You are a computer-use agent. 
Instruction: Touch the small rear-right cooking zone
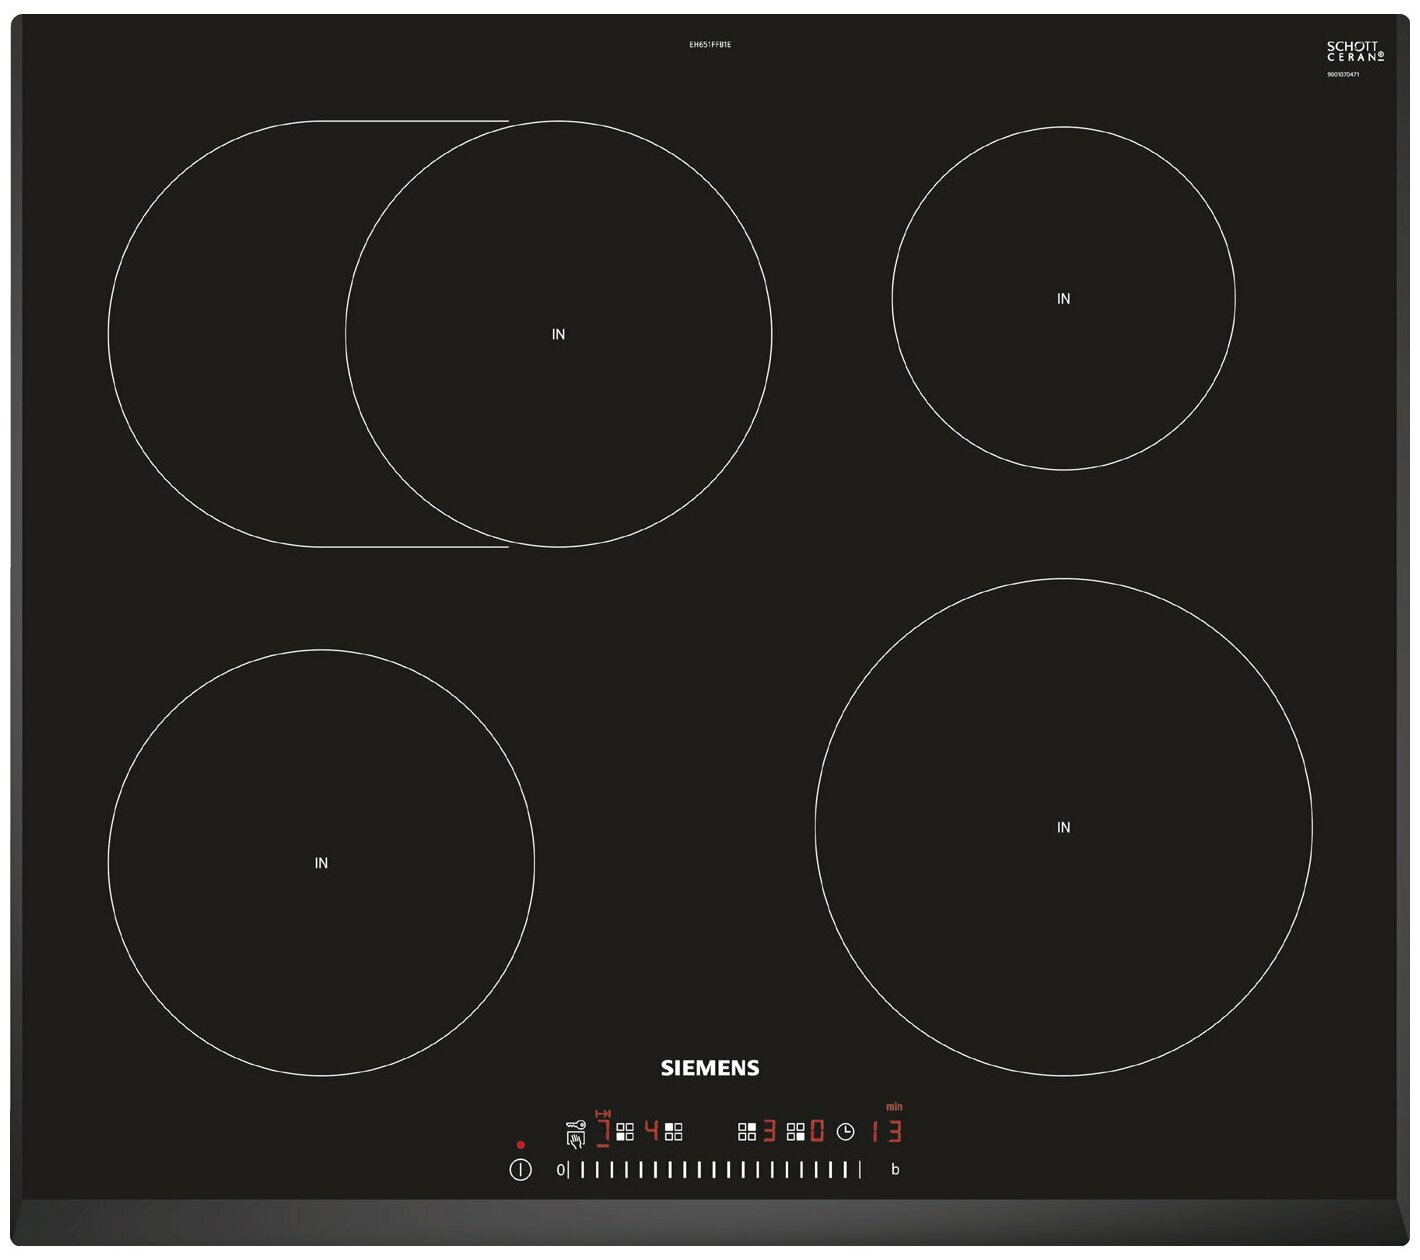coord(1063,298)
